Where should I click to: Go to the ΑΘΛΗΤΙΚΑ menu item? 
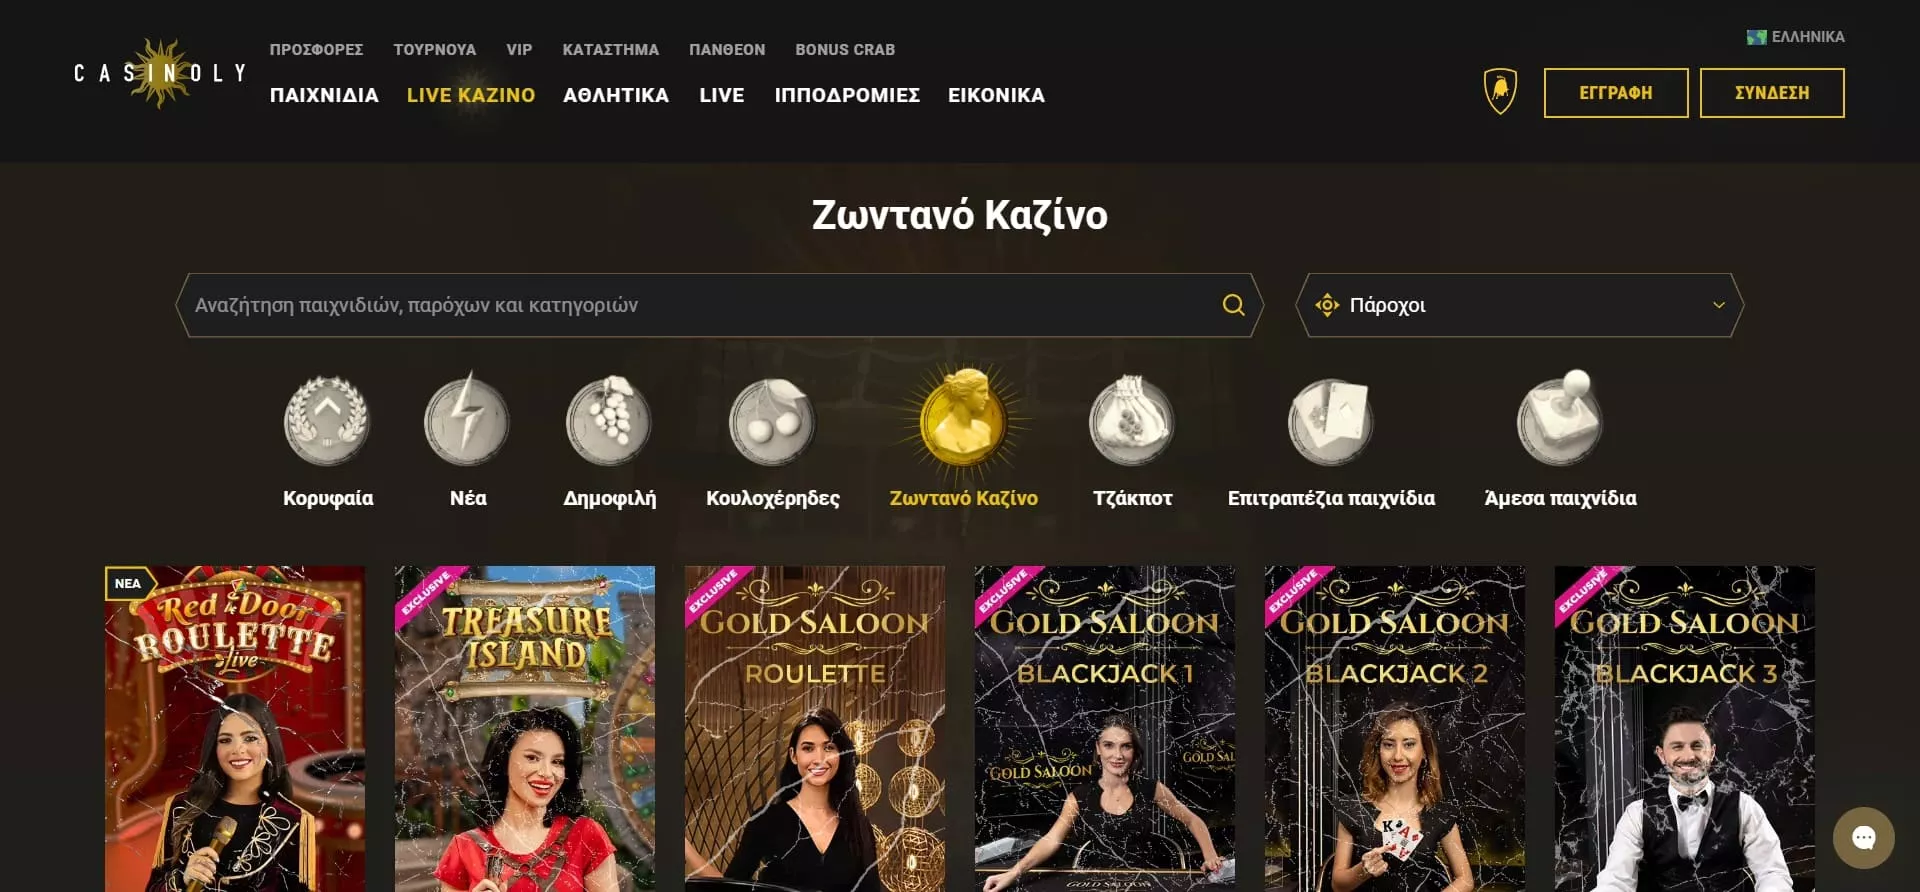point(616,95)
